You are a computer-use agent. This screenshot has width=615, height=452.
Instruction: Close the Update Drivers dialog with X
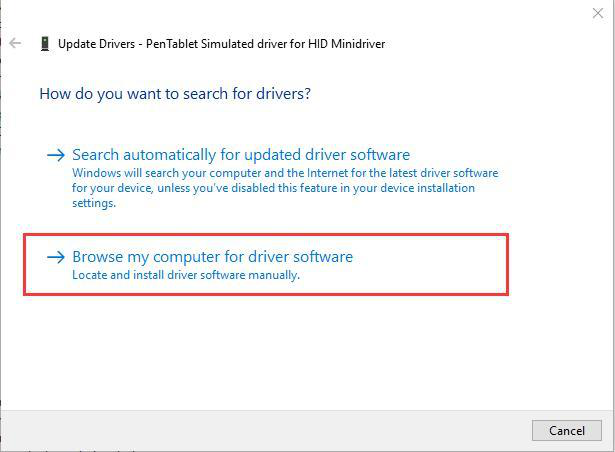click(x=598, y=12)
